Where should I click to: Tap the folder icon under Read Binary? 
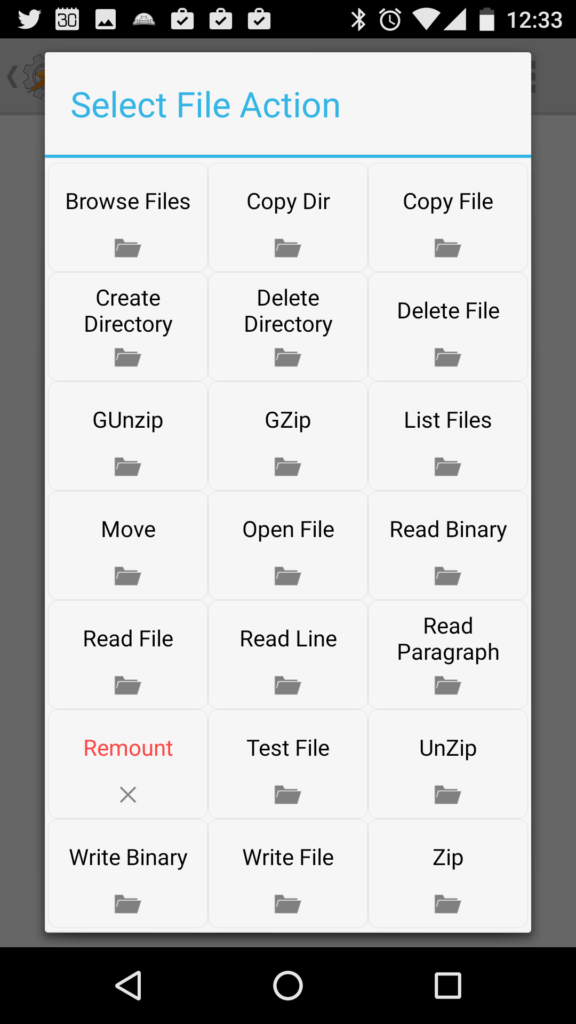pyautogui.click(x=448, y=576)
